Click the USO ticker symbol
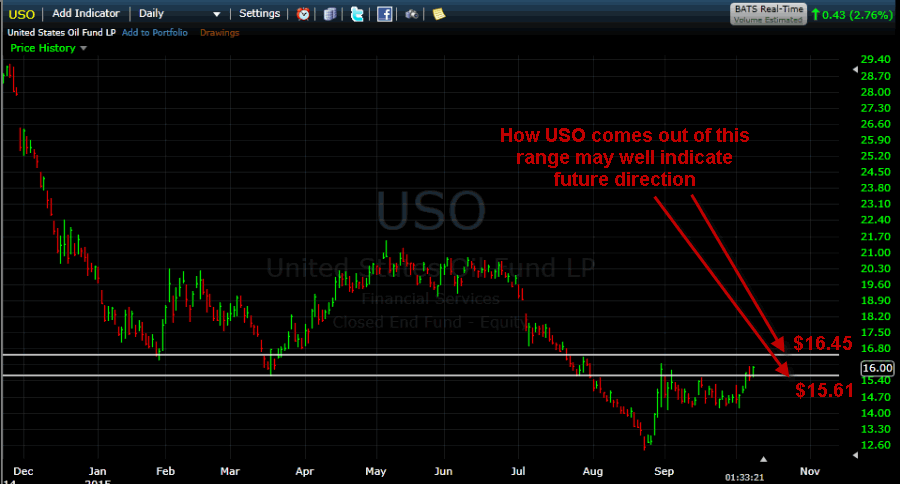The height and width of the screenshot is (484, 900). pyautogui.click(x=22, y=14)
